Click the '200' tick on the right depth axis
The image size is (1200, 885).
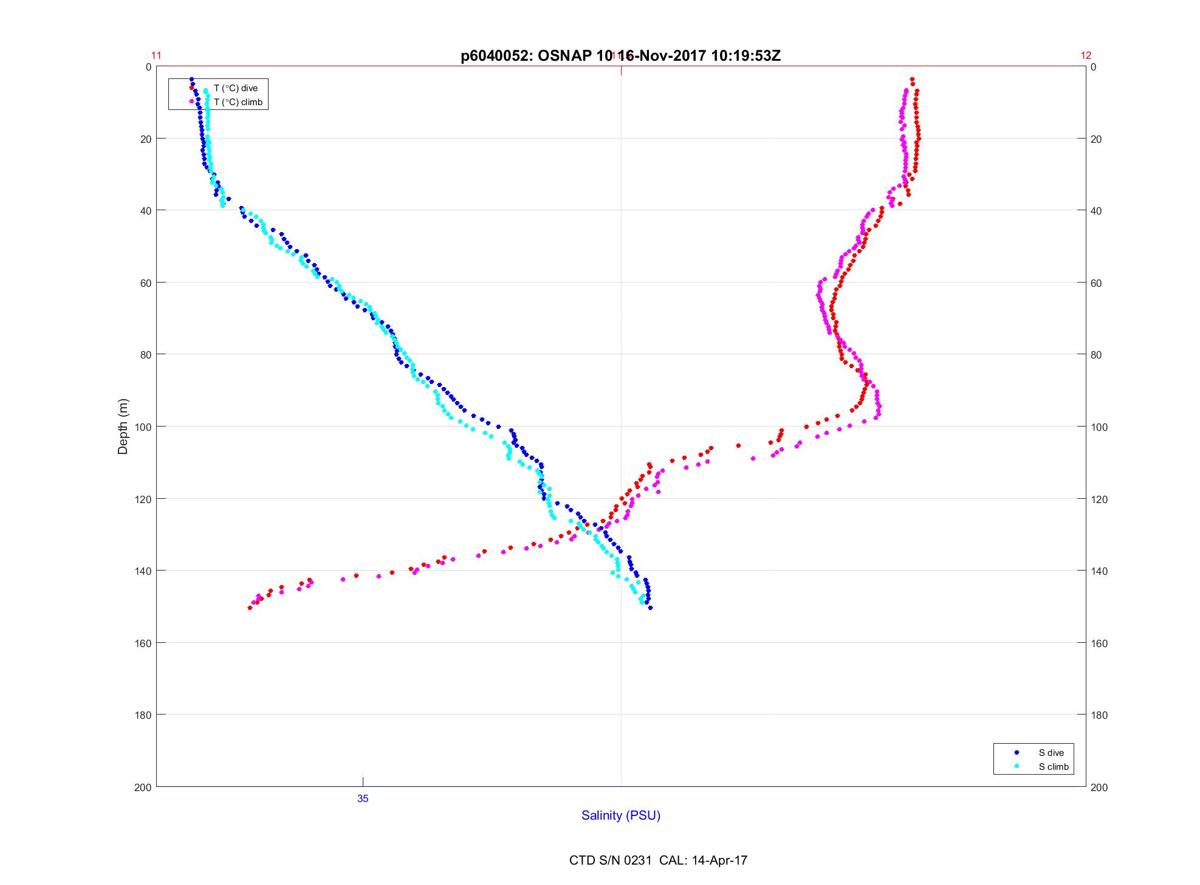coord(1100,787)
